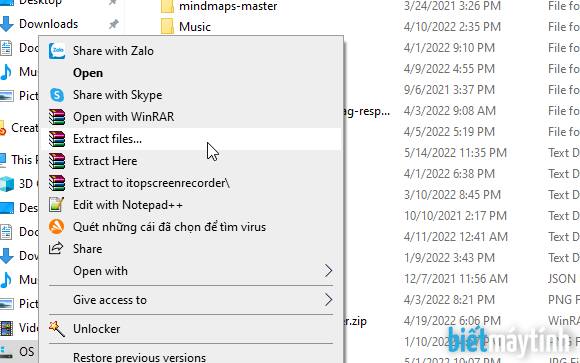Click the Music folder icon in file list
The height and width of the screenshot is (363, 580).
point(167,27)
